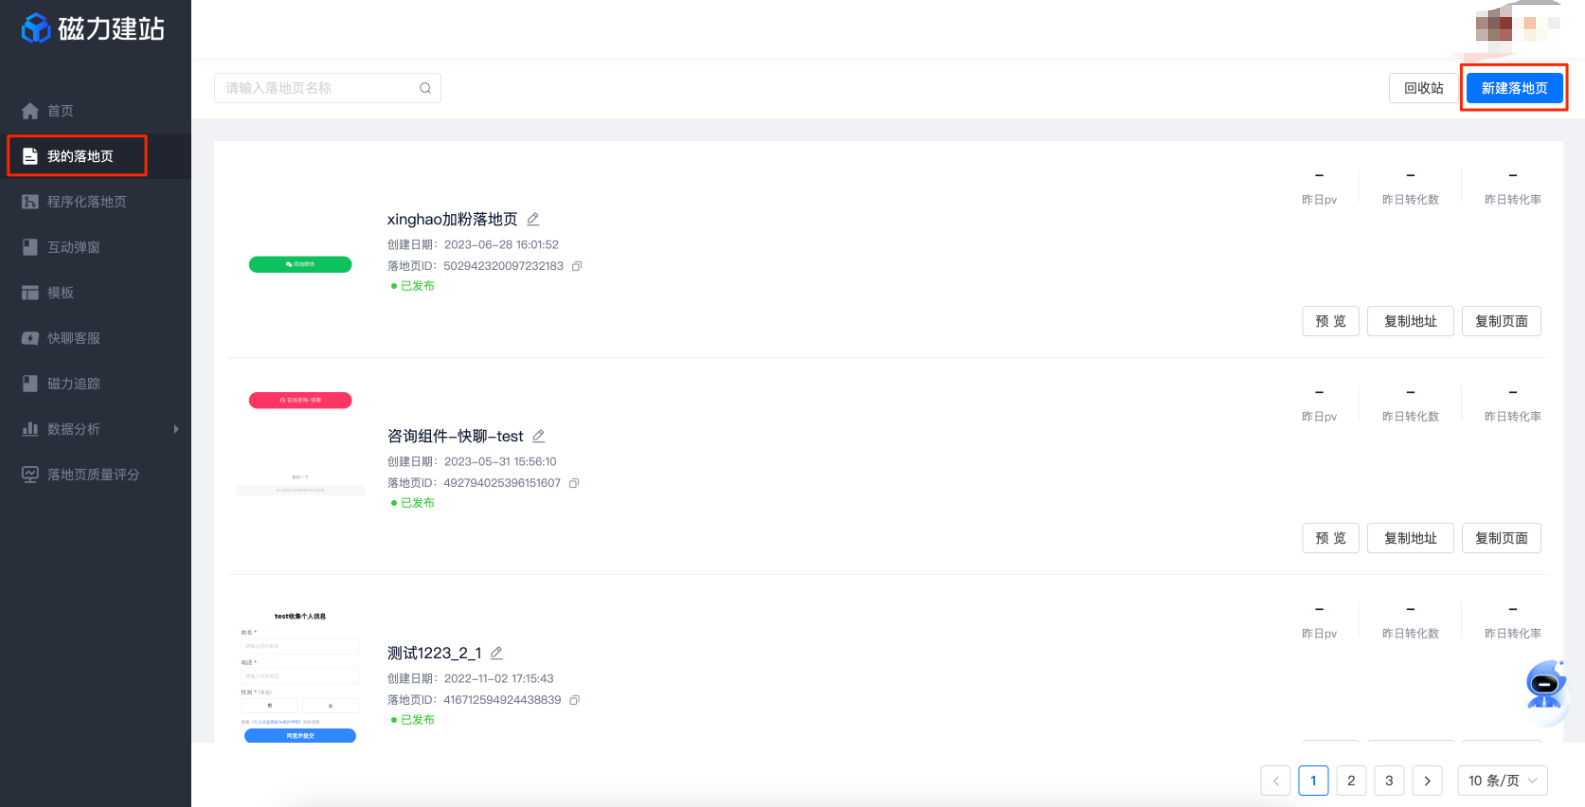Viewport: 1585px width, 807px height.
Task: Click the 互动弹窗 sidebar icon
Action: tap(30, 247)
